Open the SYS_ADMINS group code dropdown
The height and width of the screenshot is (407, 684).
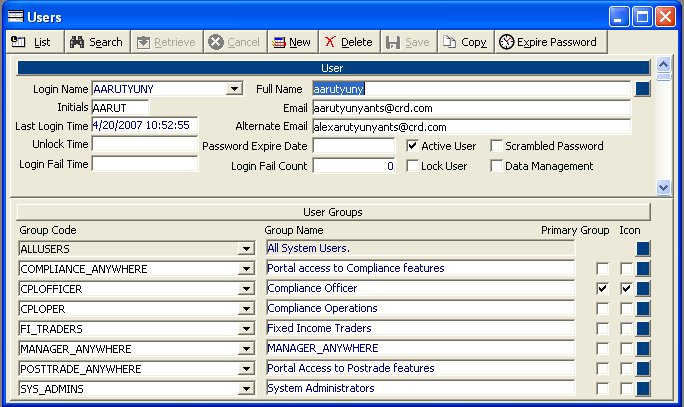[x=246, y=389]
